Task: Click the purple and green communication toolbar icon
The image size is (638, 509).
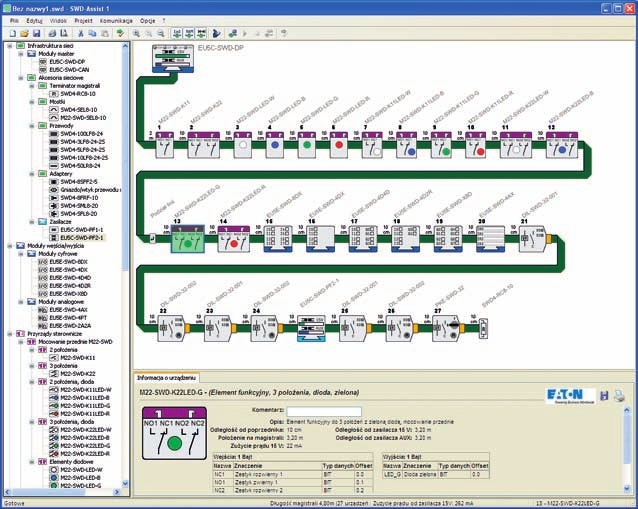Action: [233, 33]
